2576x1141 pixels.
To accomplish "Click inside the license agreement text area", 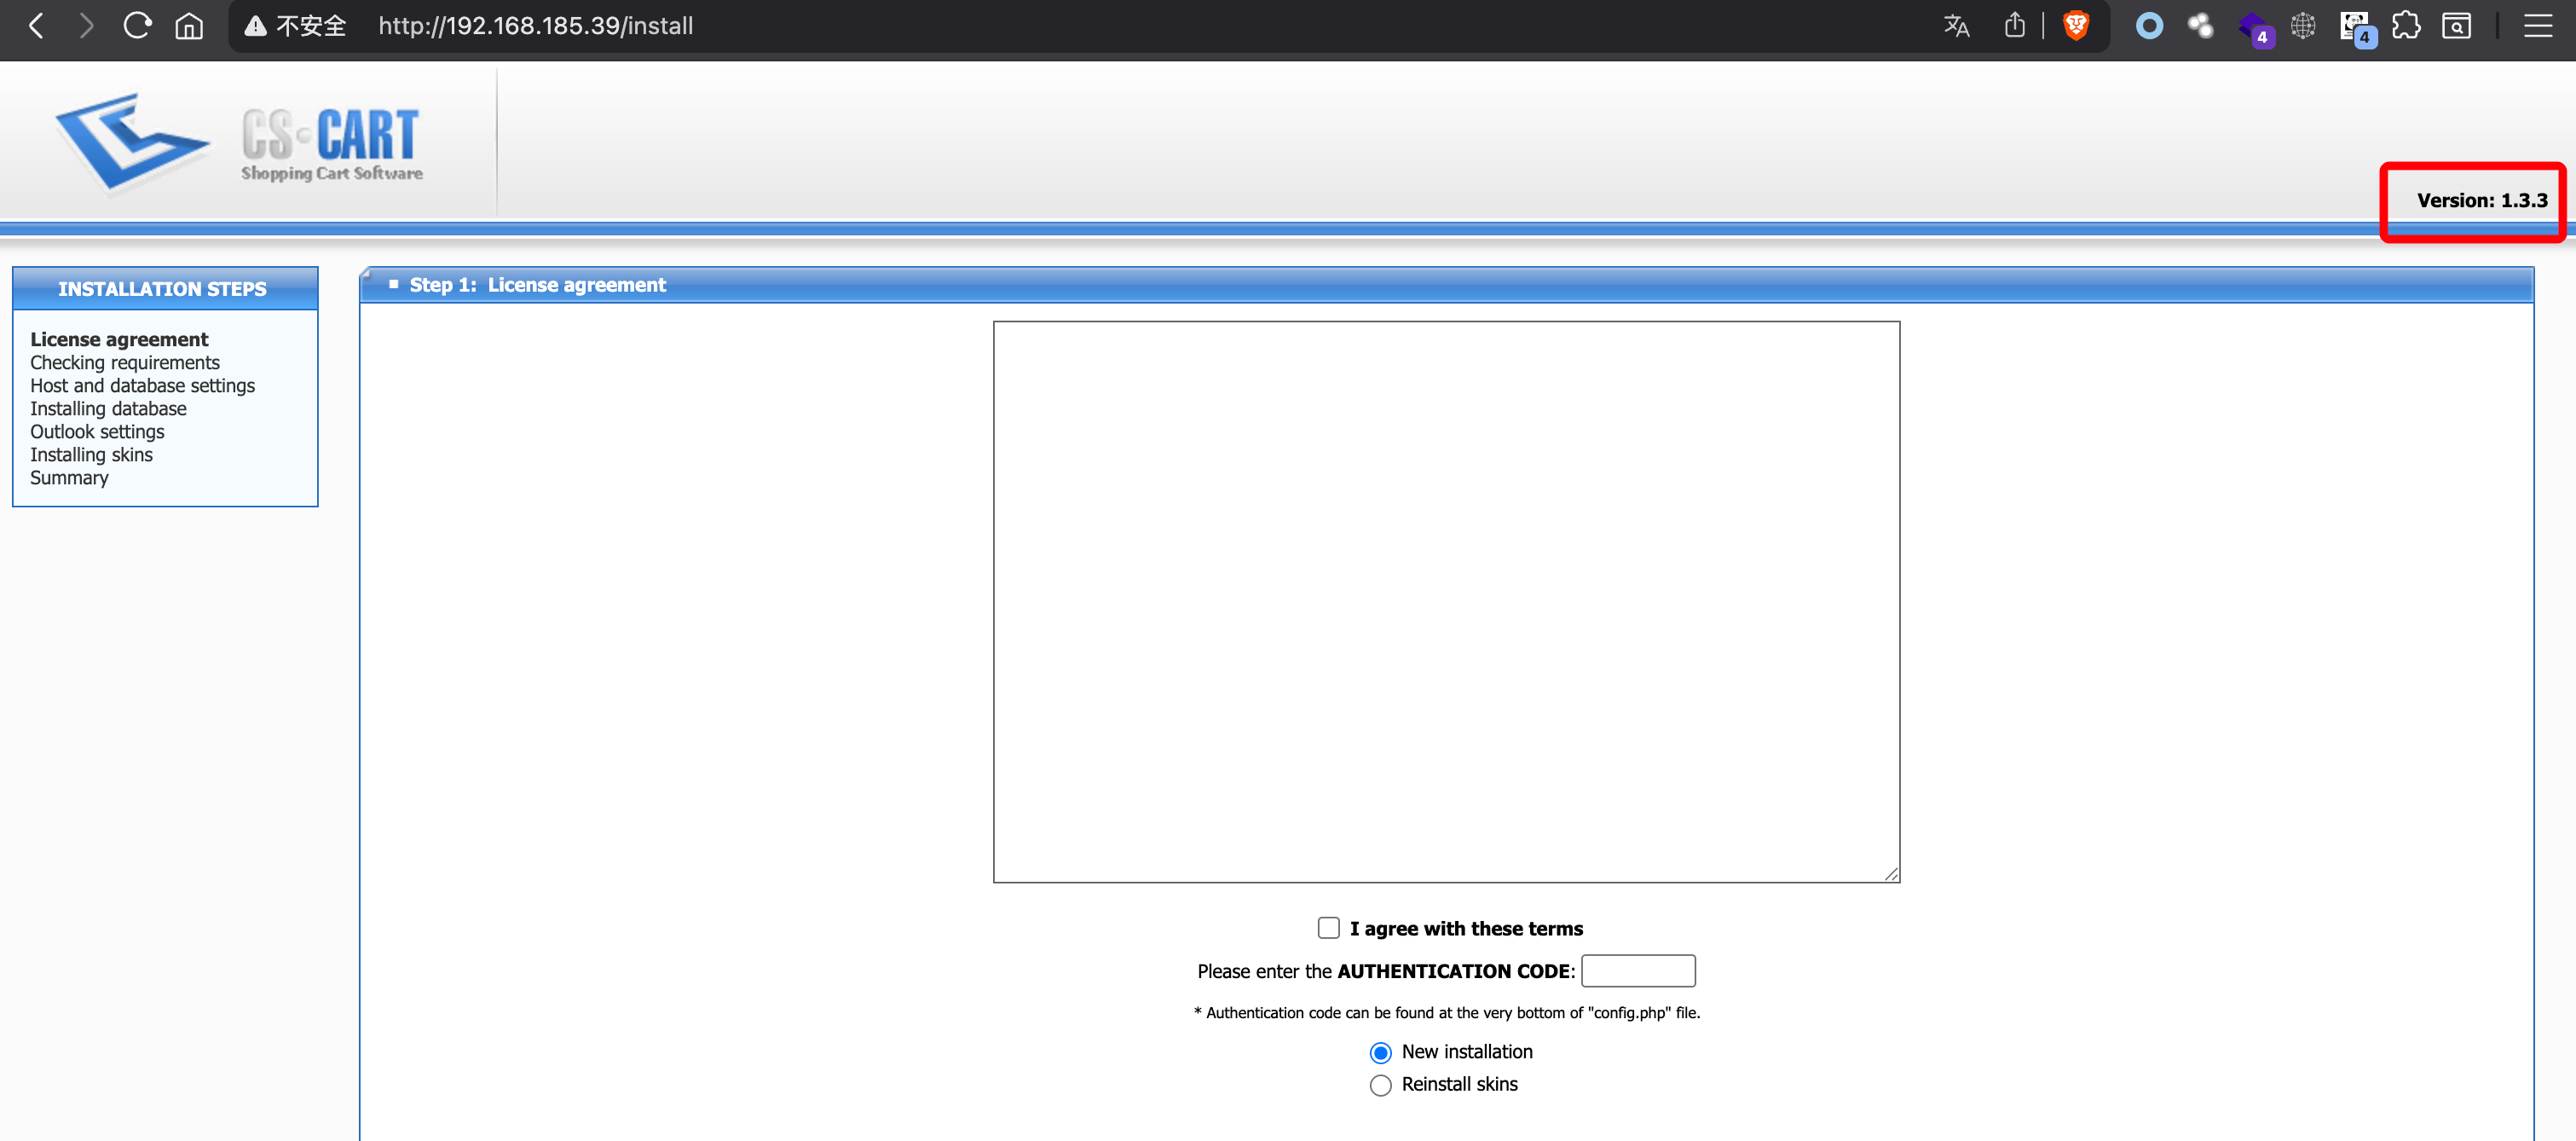I will [1446, 601].
